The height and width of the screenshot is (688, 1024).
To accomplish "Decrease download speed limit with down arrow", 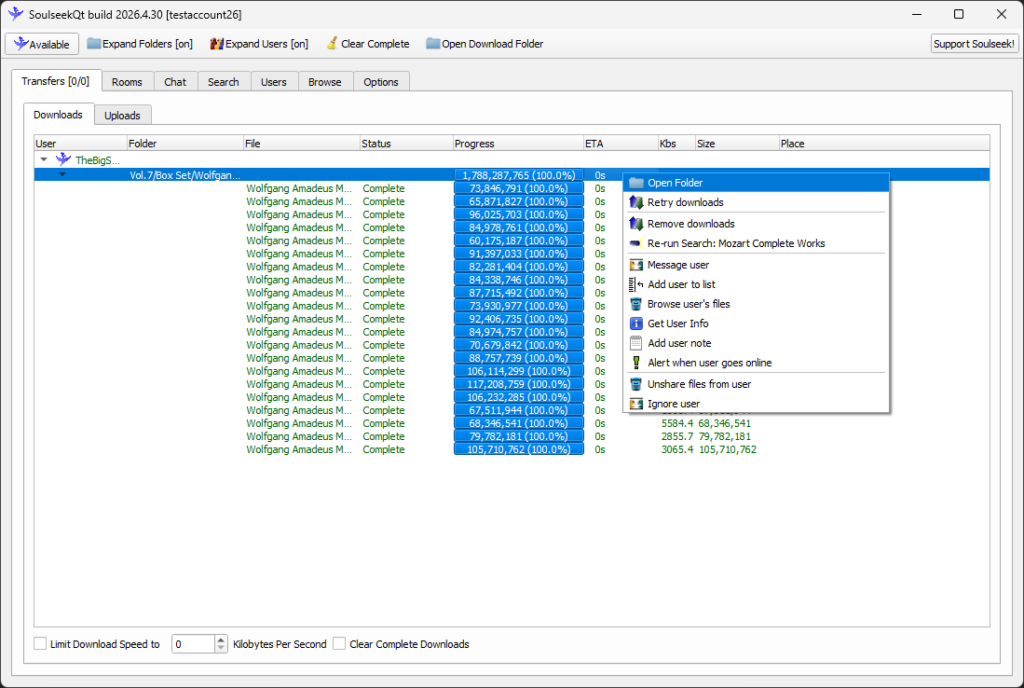I will pyautogui.click(x=221, y=648).
